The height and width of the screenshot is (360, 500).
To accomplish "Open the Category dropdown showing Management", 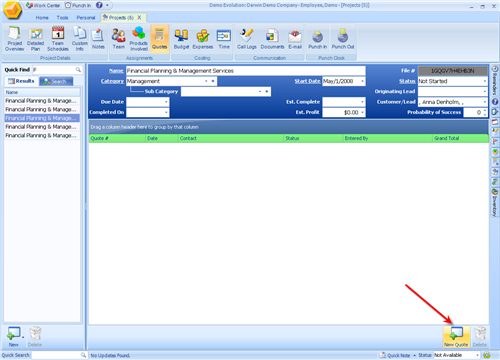I will point(206,81).
